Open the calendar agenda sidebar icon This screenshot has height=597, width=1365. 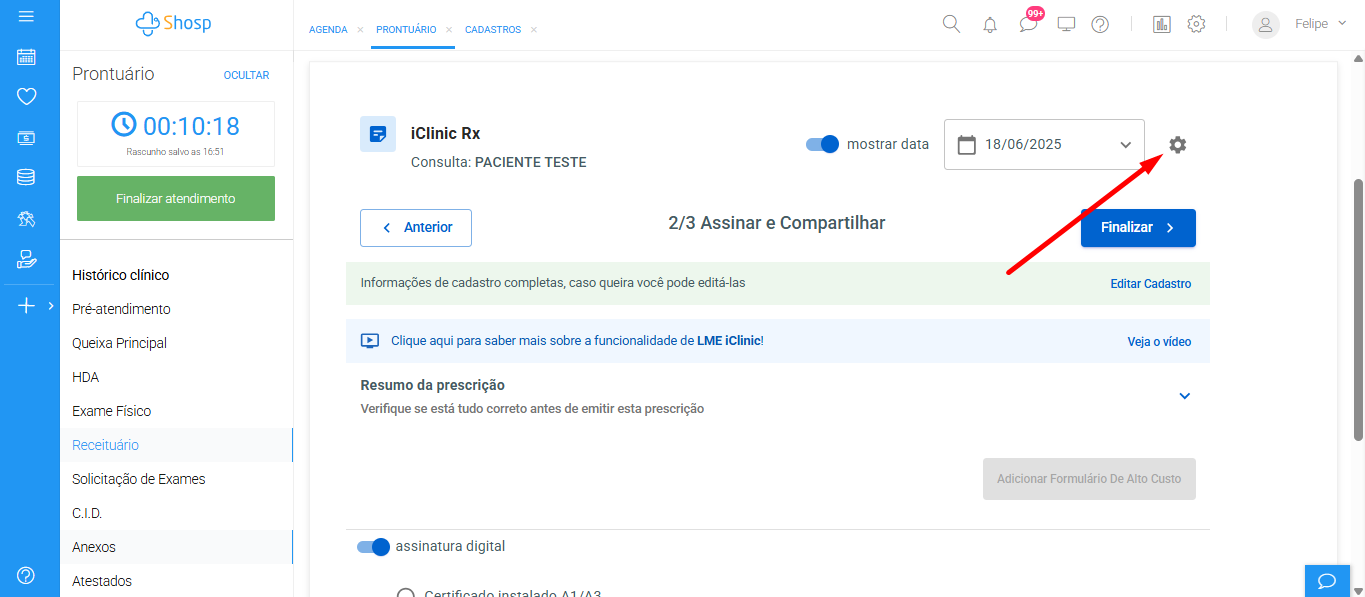pyautogui.click(x=27, y=57)
